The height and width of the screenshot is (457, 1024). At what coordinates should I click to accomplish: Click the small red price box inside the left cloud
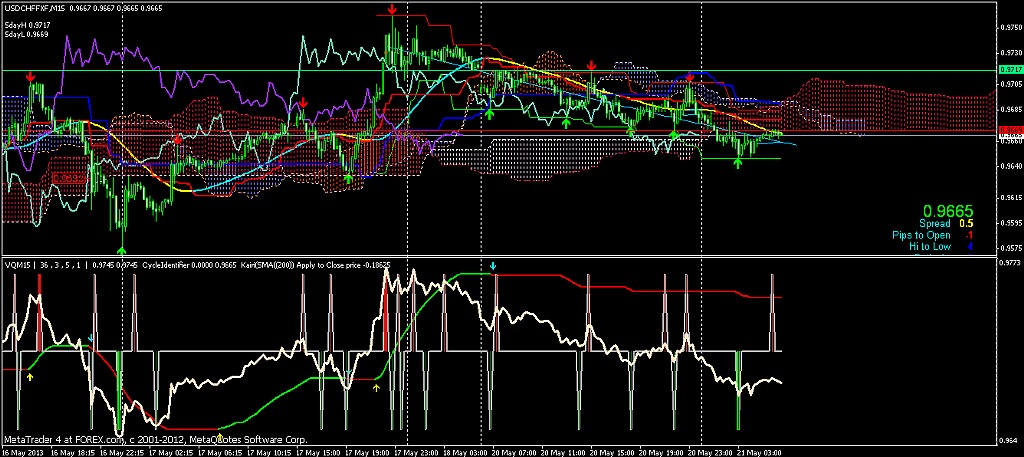click(69, 178)
